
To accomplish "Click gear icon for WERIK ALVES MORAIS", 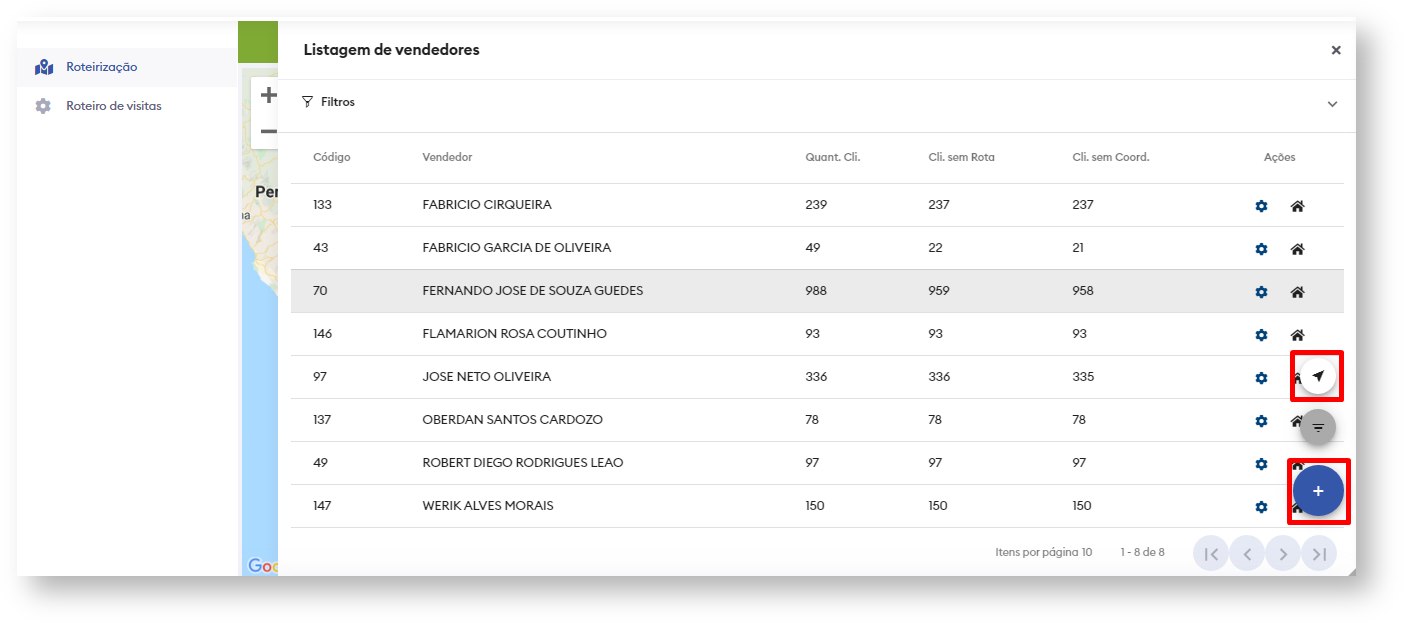I will pos(1261,507).
